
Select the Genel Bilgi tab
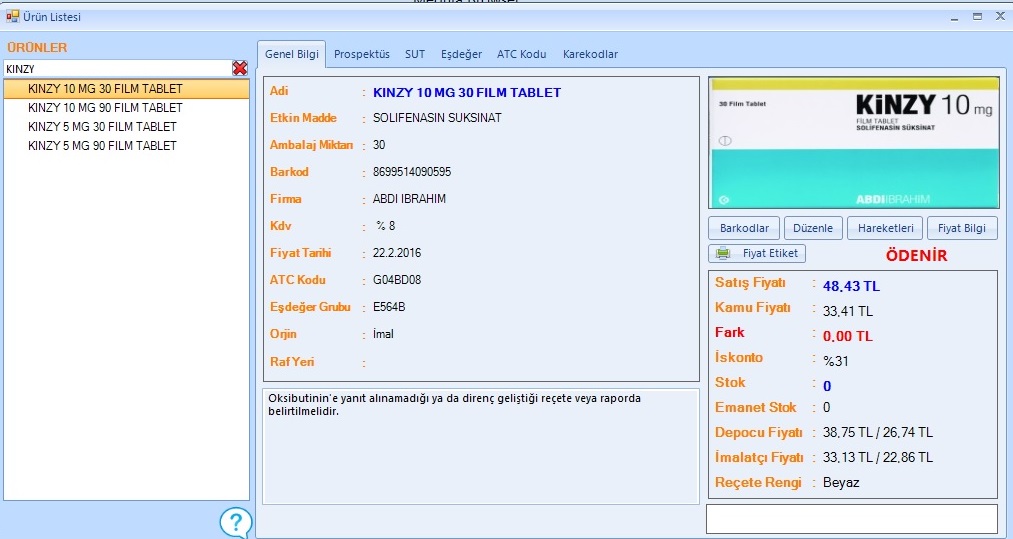point(292,54)
